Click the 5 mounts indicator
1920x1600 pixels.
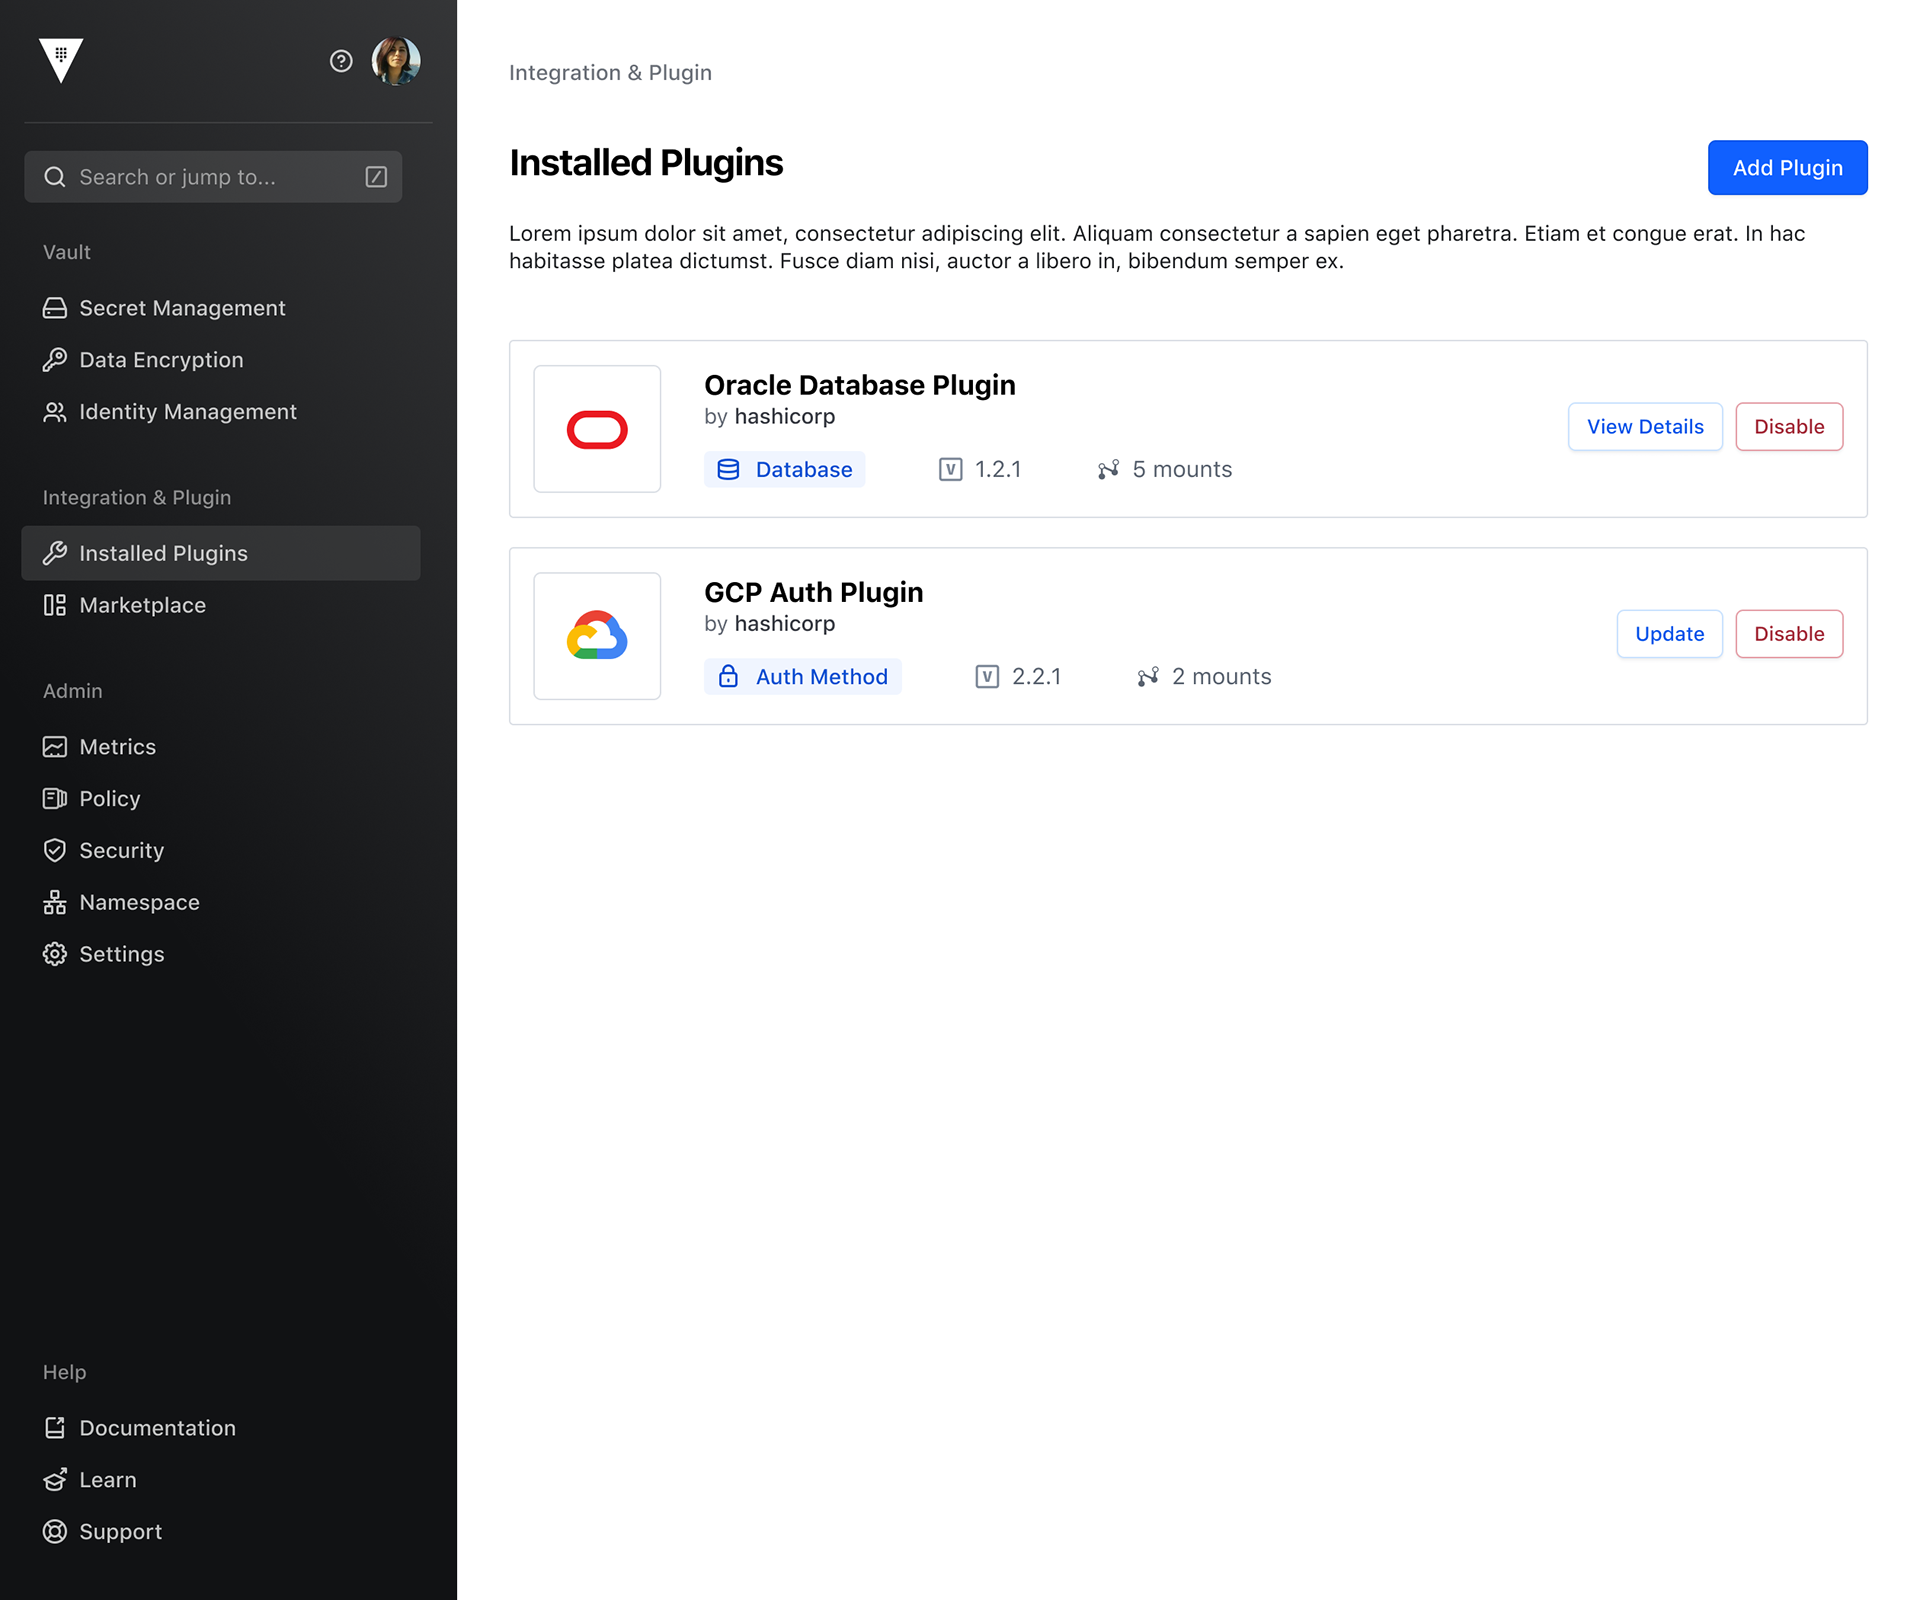click(x=1165, y=469)
